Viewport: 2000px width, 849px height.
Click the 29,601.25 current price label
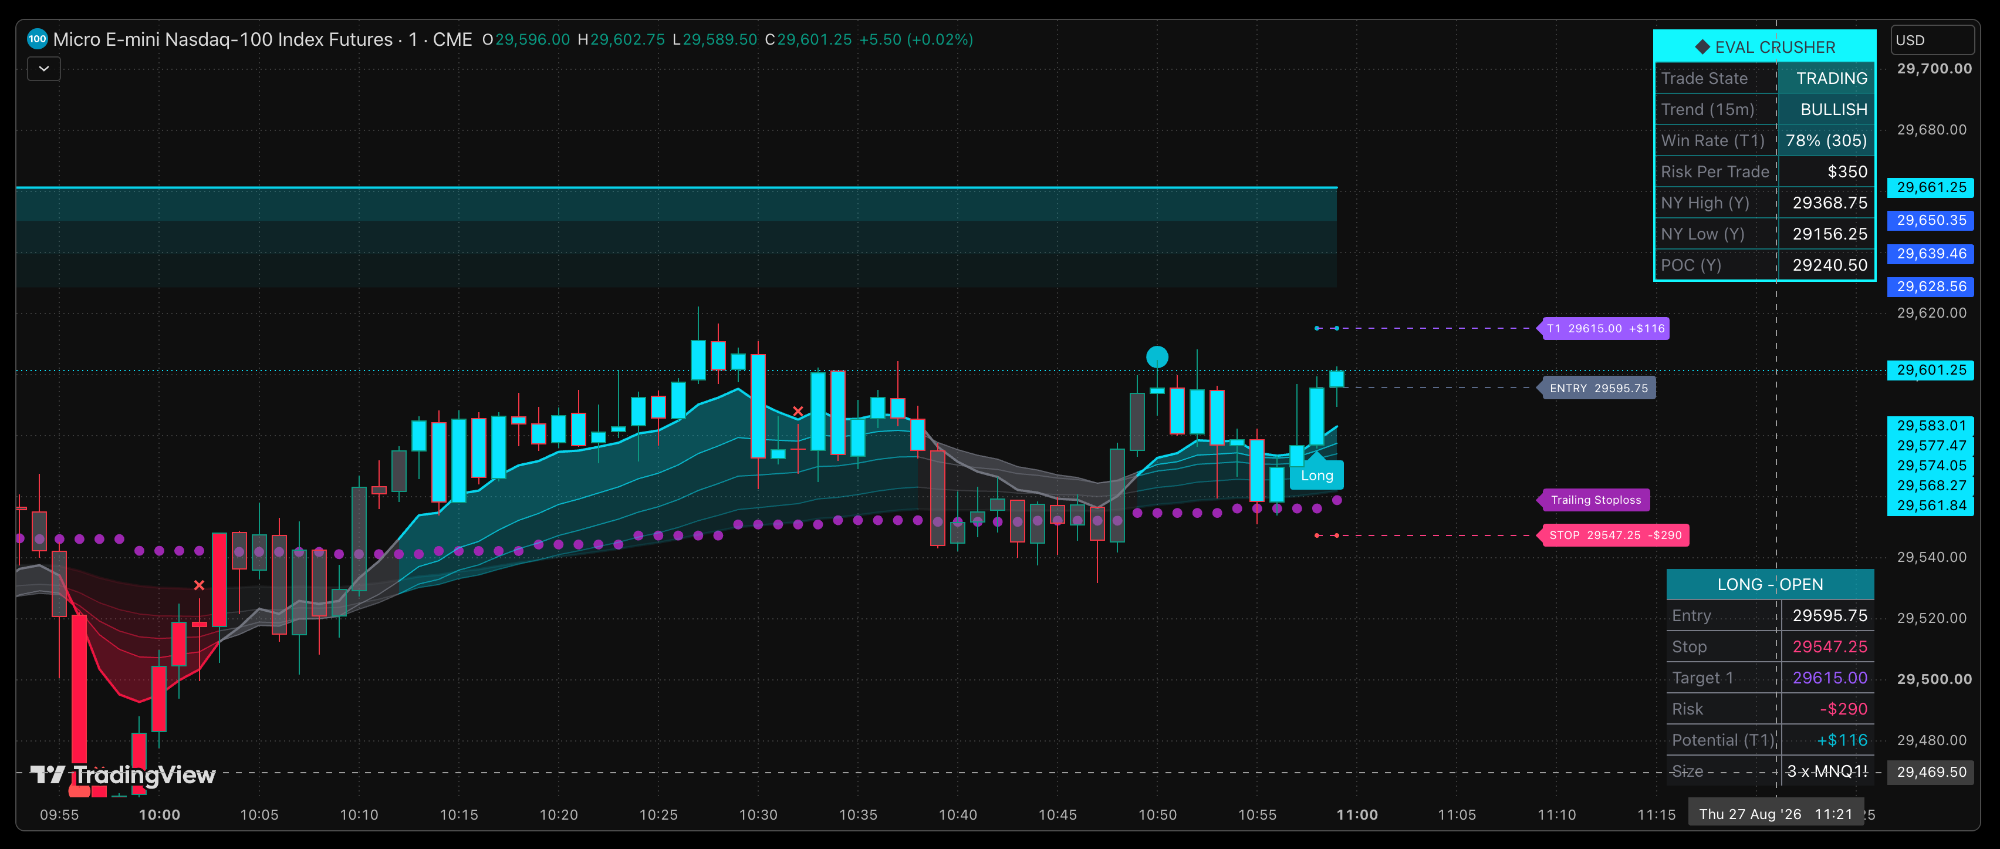tap(1930, 370)
